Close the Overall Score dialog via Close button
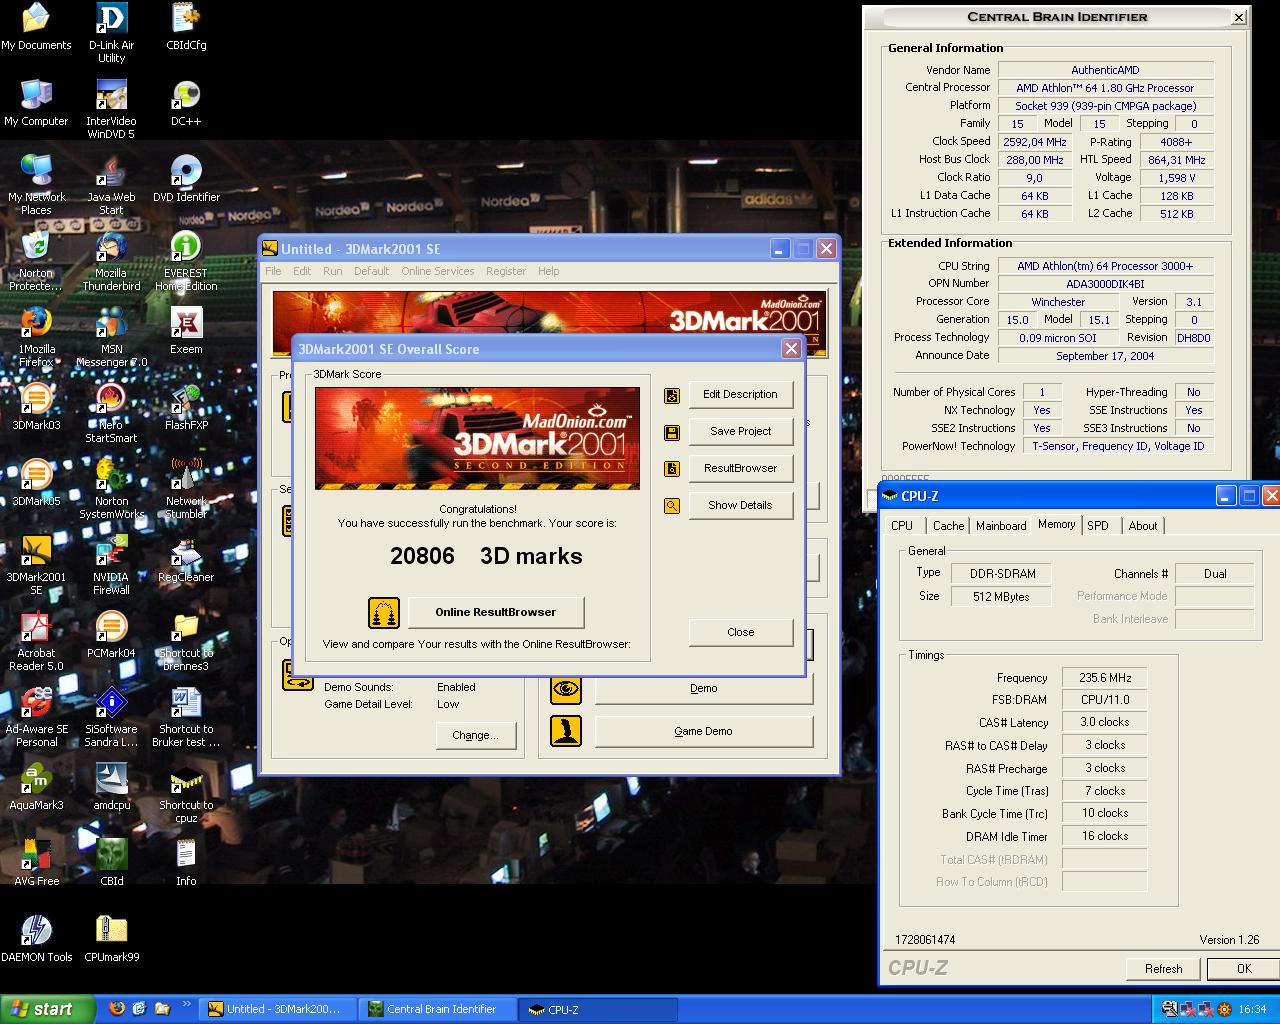1280x1024 pixels. [740, 632]
